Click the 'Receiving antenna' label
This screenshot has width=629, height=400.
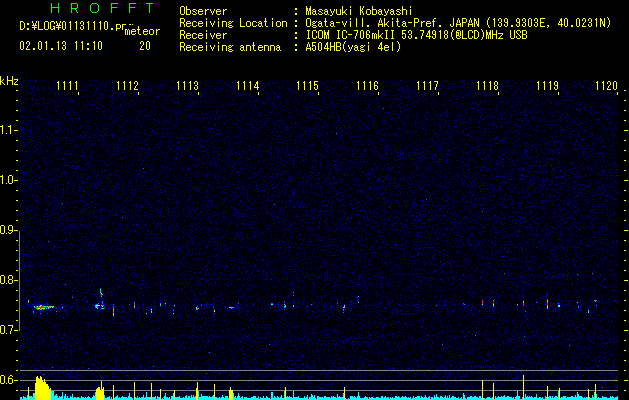coord(230,47)
